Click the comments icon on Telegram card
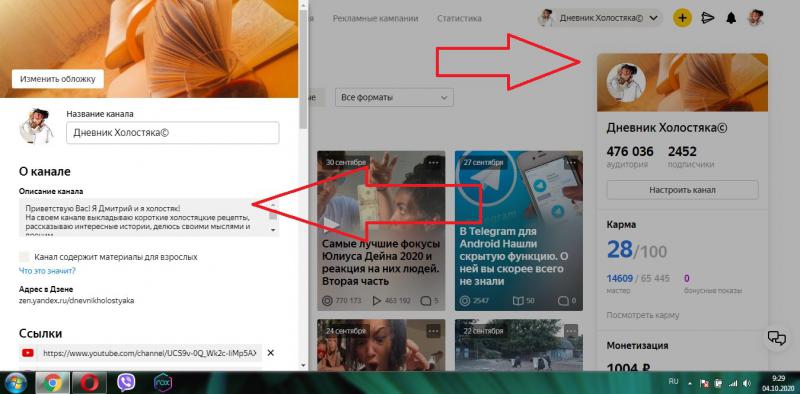The height and width of the screenshot is (394, 800). pyautogui.click(x=563, y=301)
